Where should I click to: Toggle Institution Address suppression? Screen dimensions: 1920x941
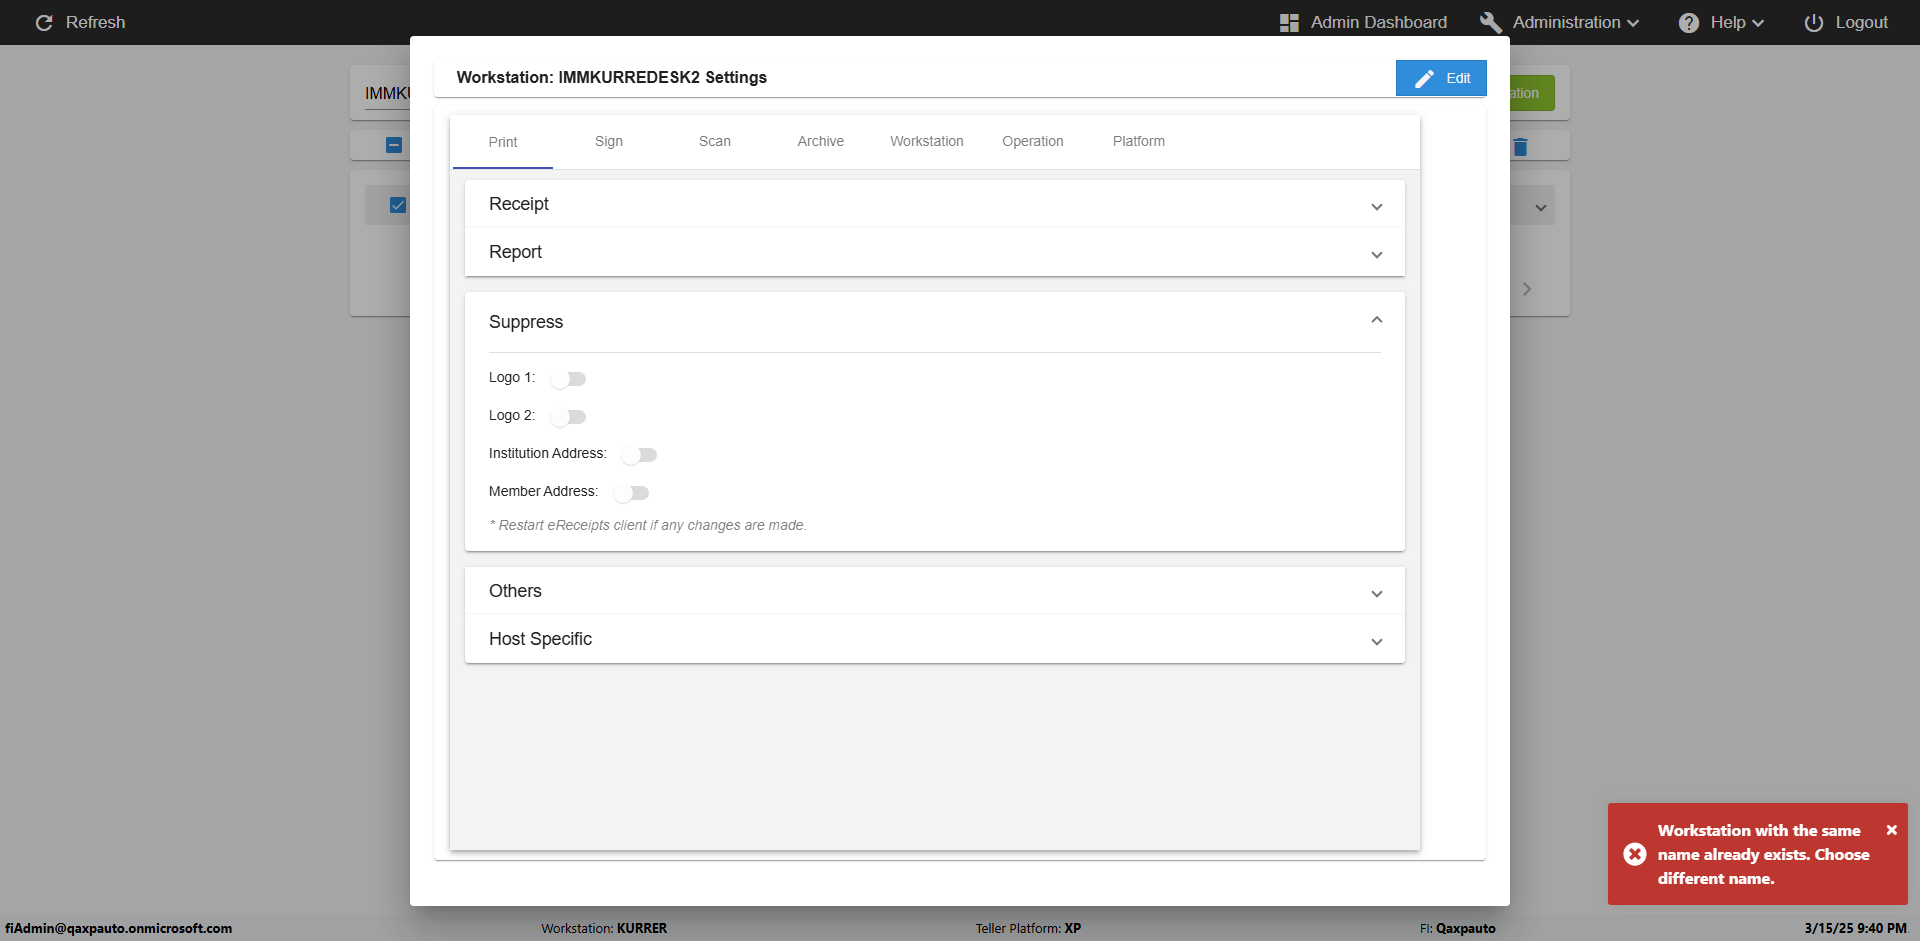coord(639,455)
